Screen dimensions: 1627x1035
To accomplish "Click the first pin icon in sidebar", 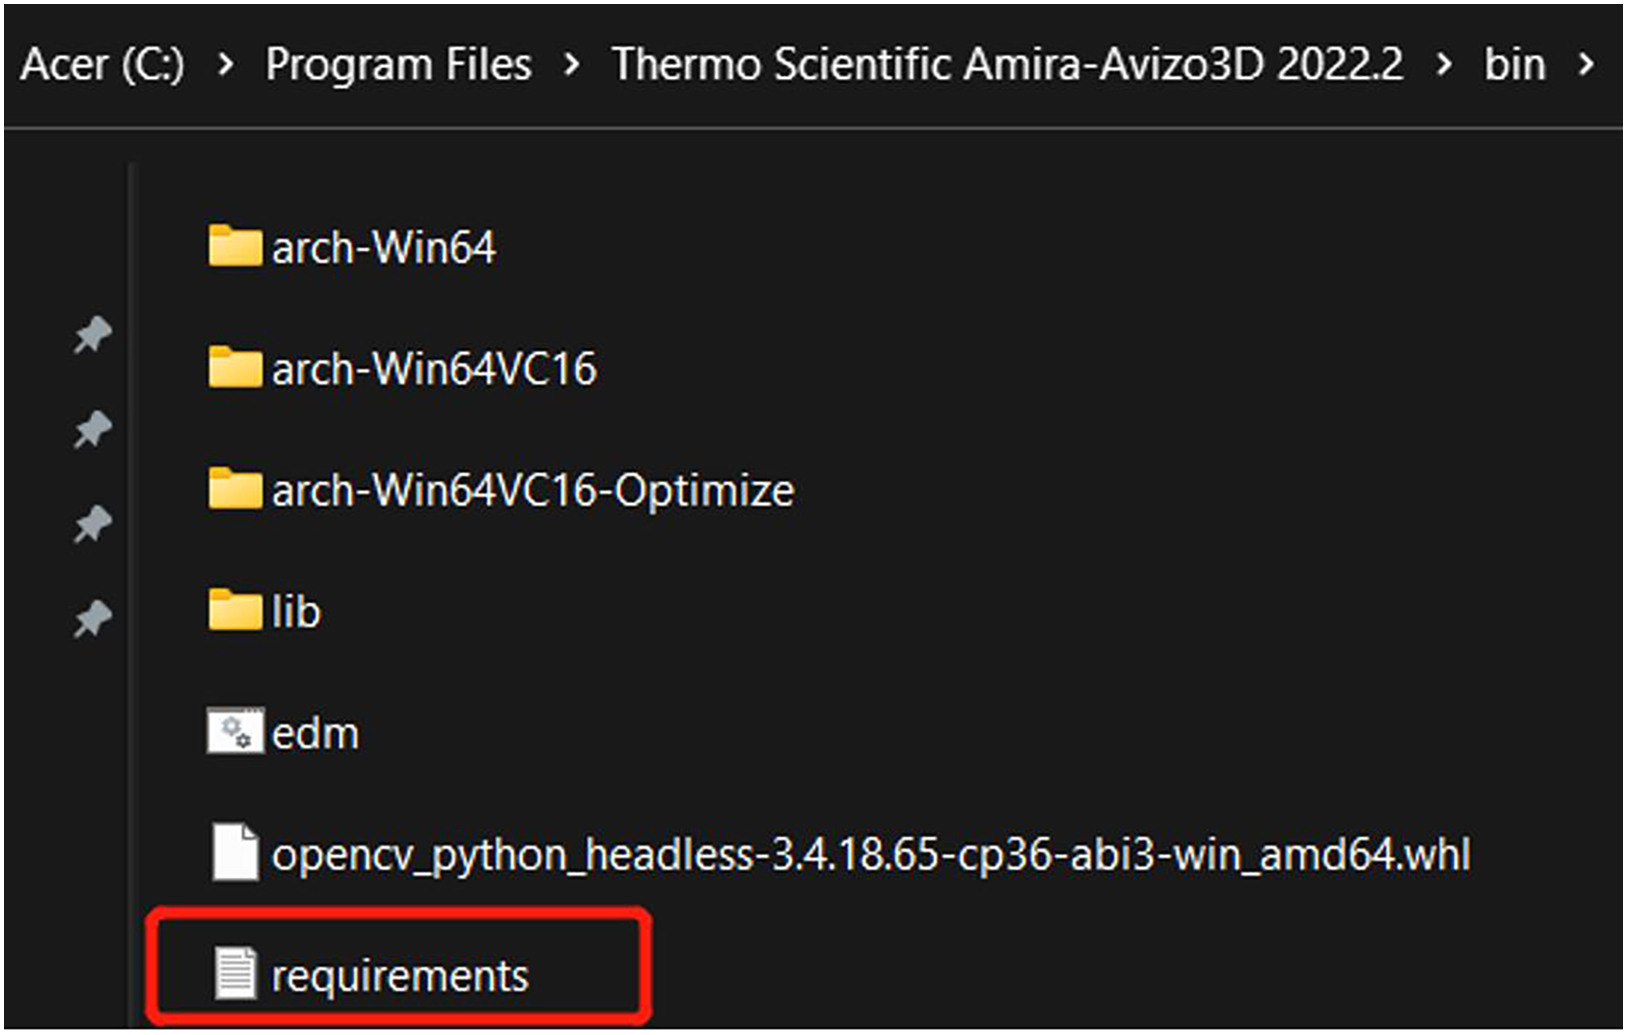I will (92, 335).
